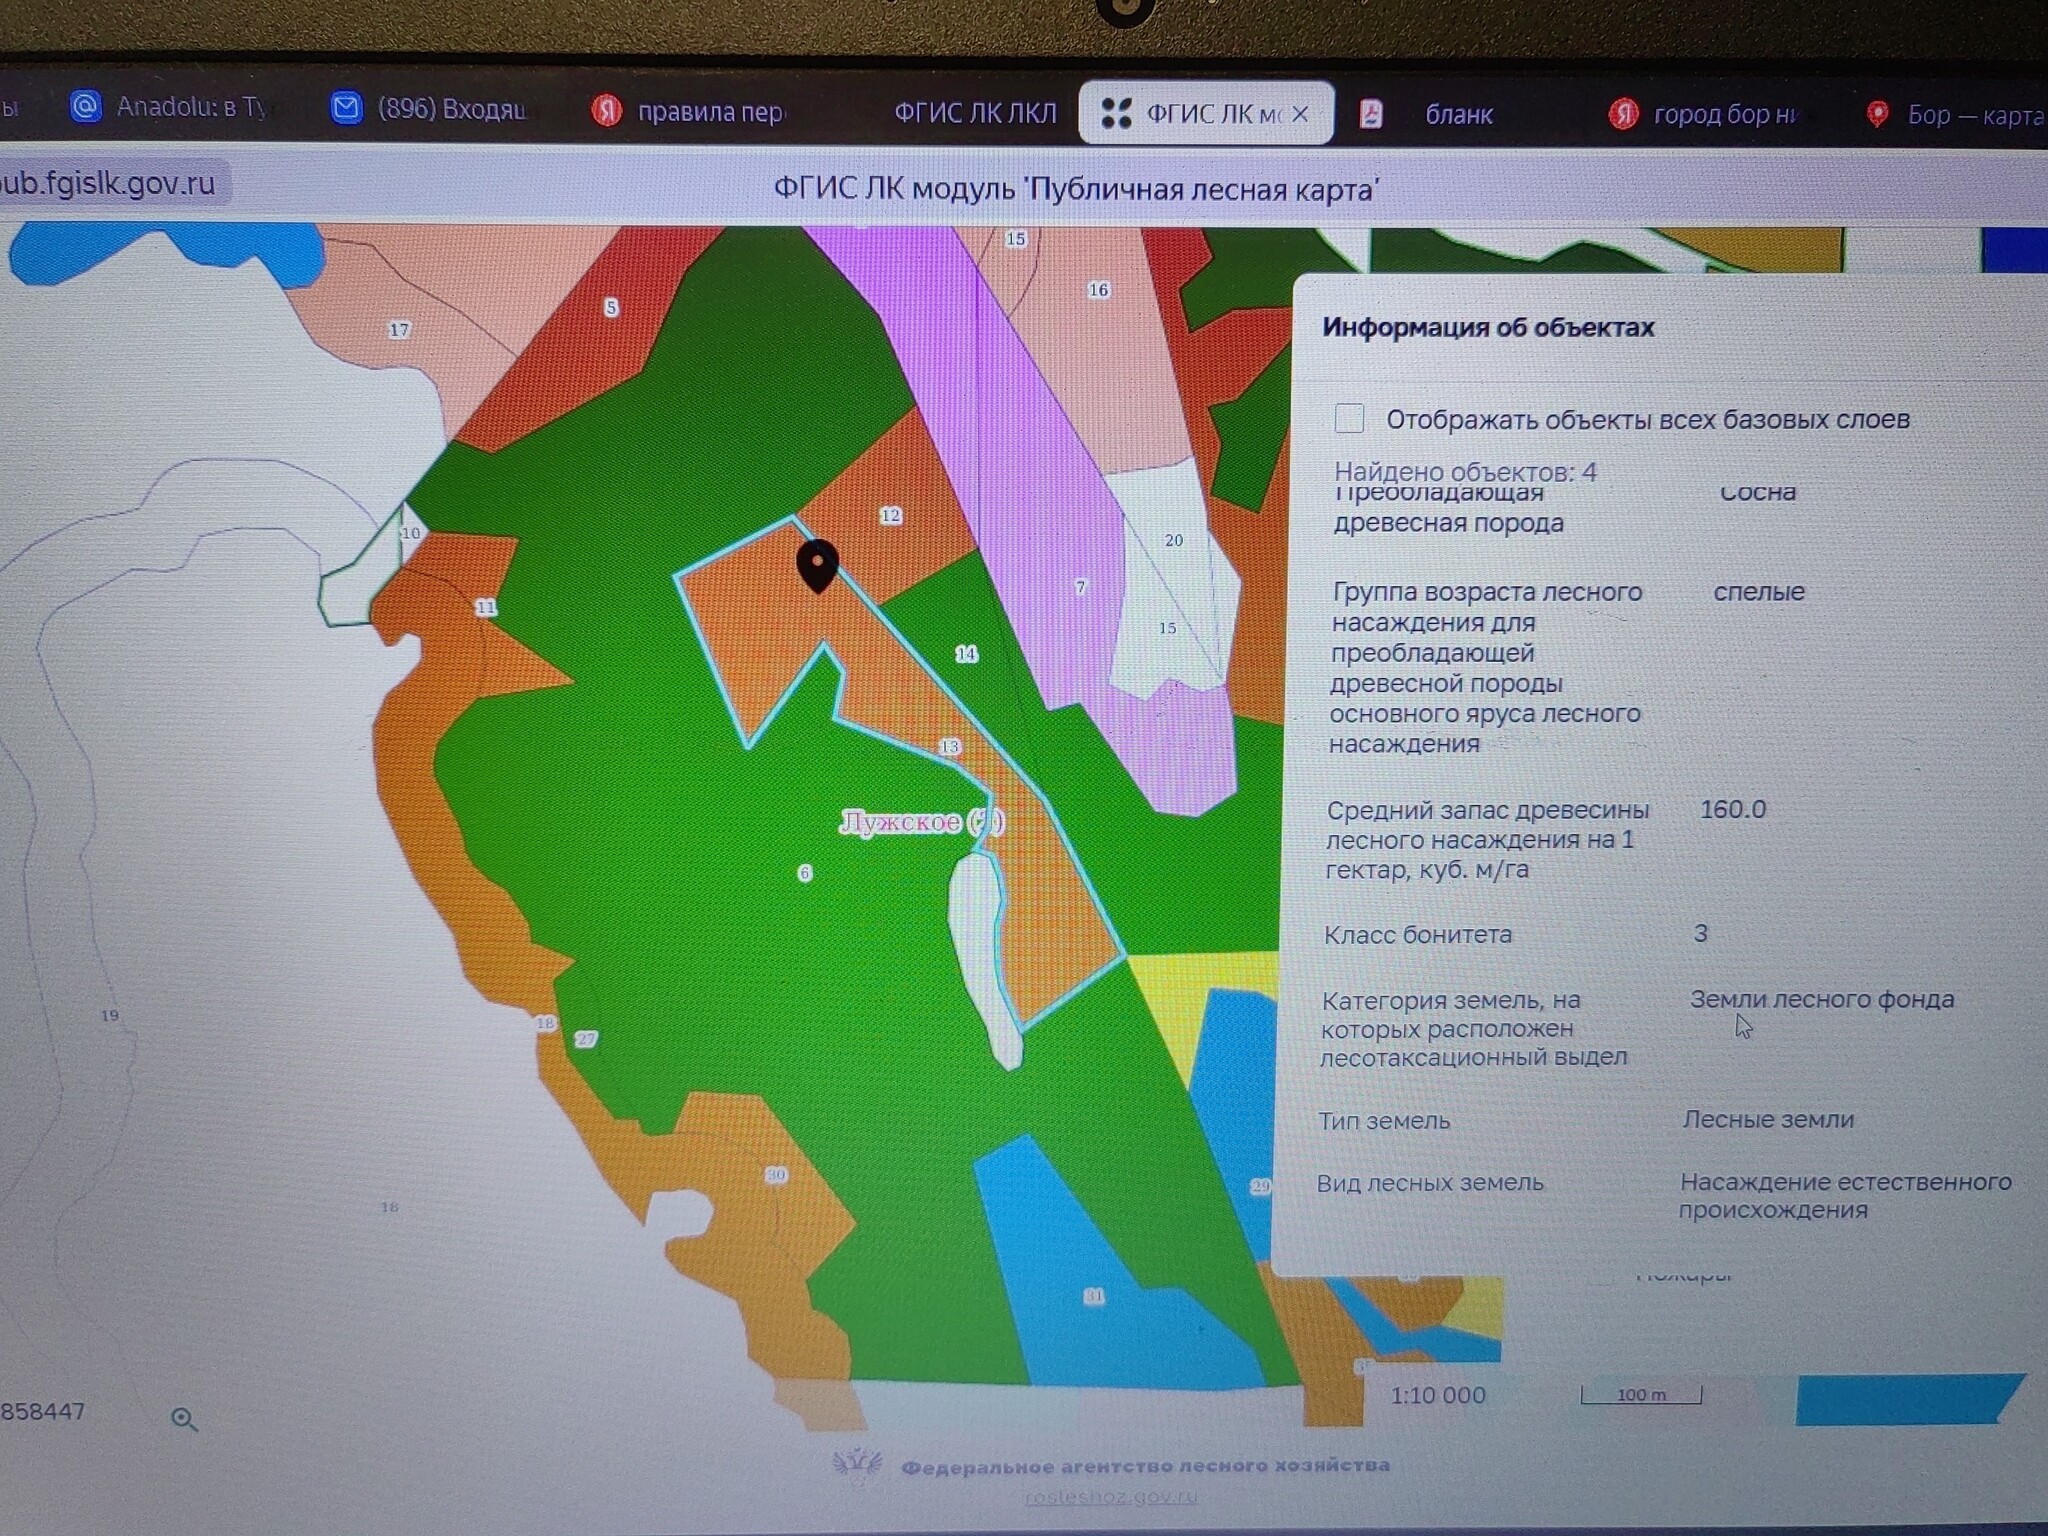
Task: Click the Лужское label on map
Action: 900,822
